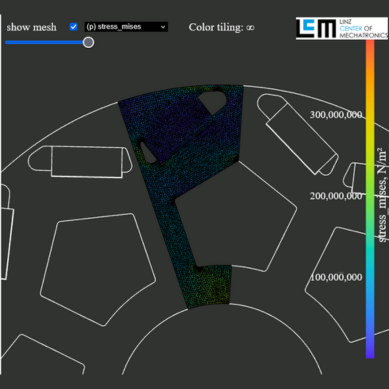389x389 pixels.
Task: Uncheck the show mesh checkbox
Action: pos(73,27)
